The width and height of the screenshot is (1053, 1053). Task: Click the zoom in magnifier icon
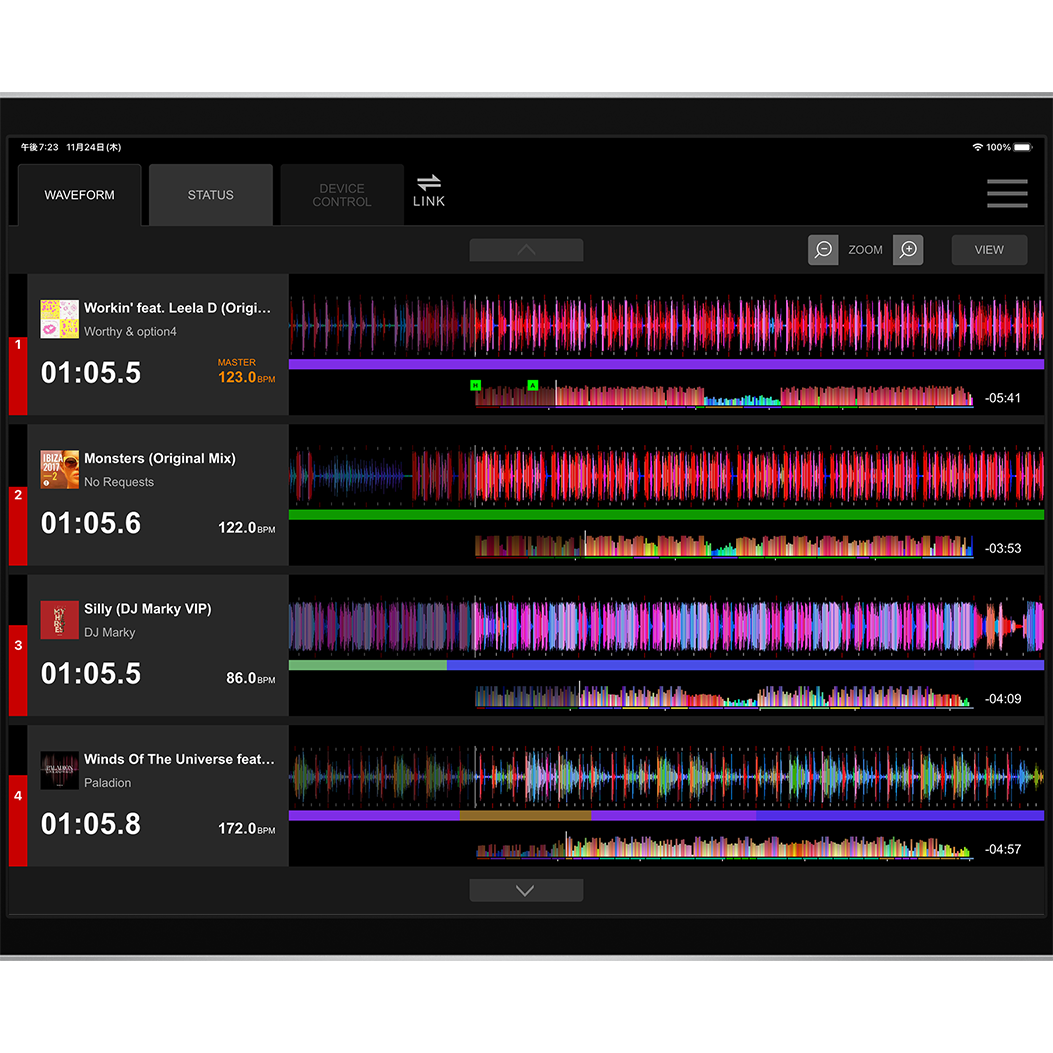click(908, 250)
